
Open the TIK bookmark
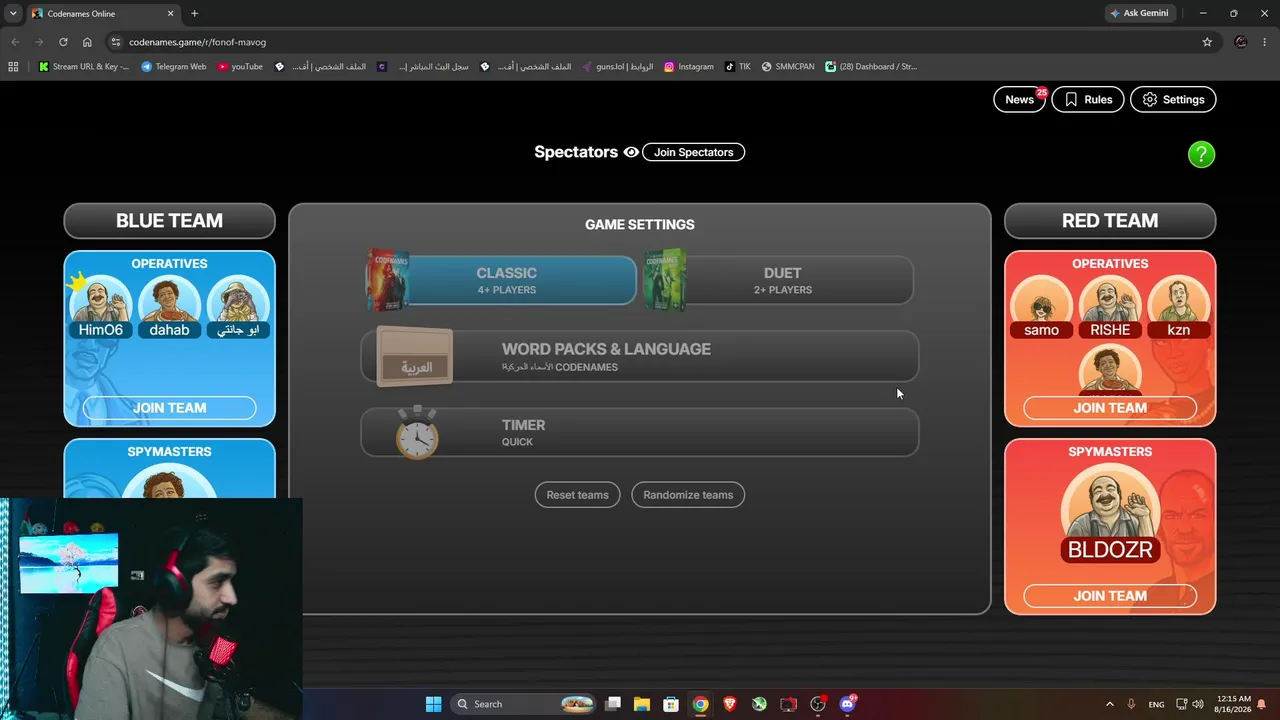tap(737, 67)
